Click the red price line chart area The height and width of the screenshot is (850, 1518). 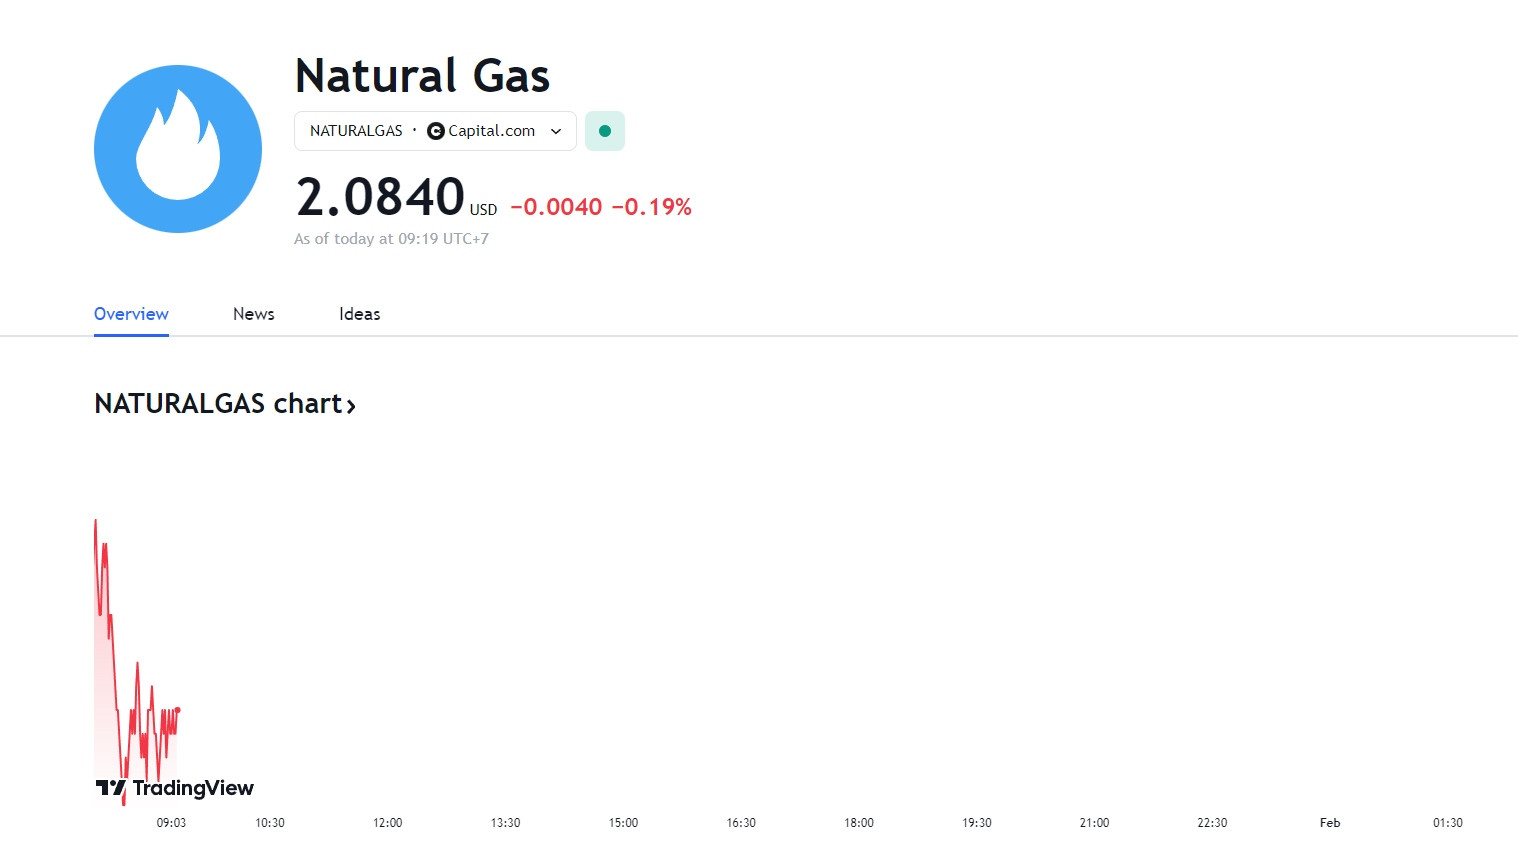136,660
